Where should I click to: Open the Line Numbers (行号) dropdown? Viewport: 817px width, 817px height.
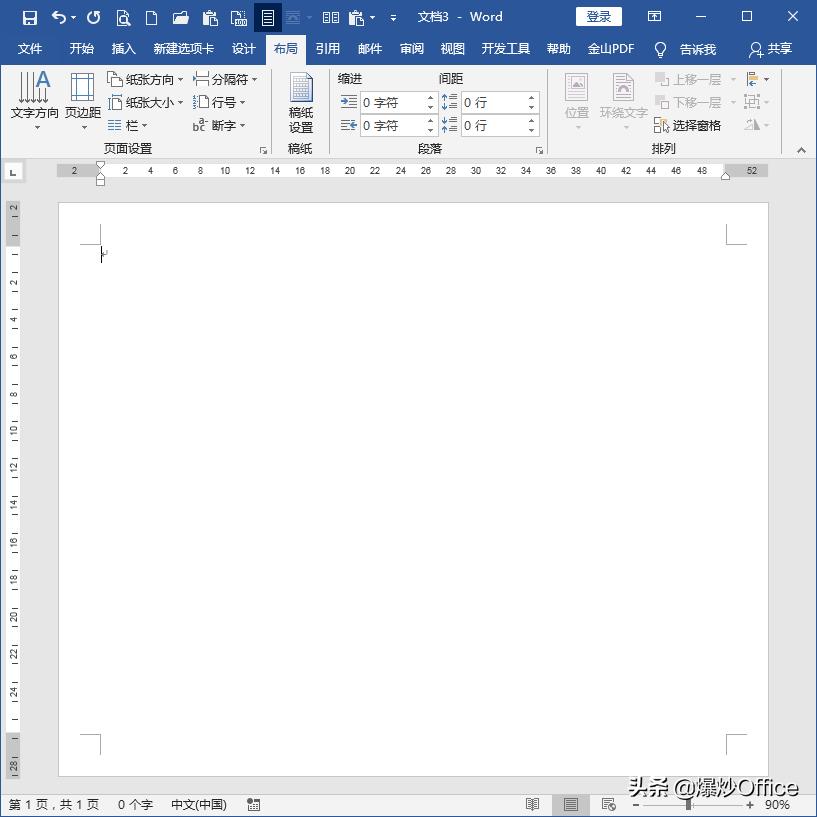coord(219,102)
